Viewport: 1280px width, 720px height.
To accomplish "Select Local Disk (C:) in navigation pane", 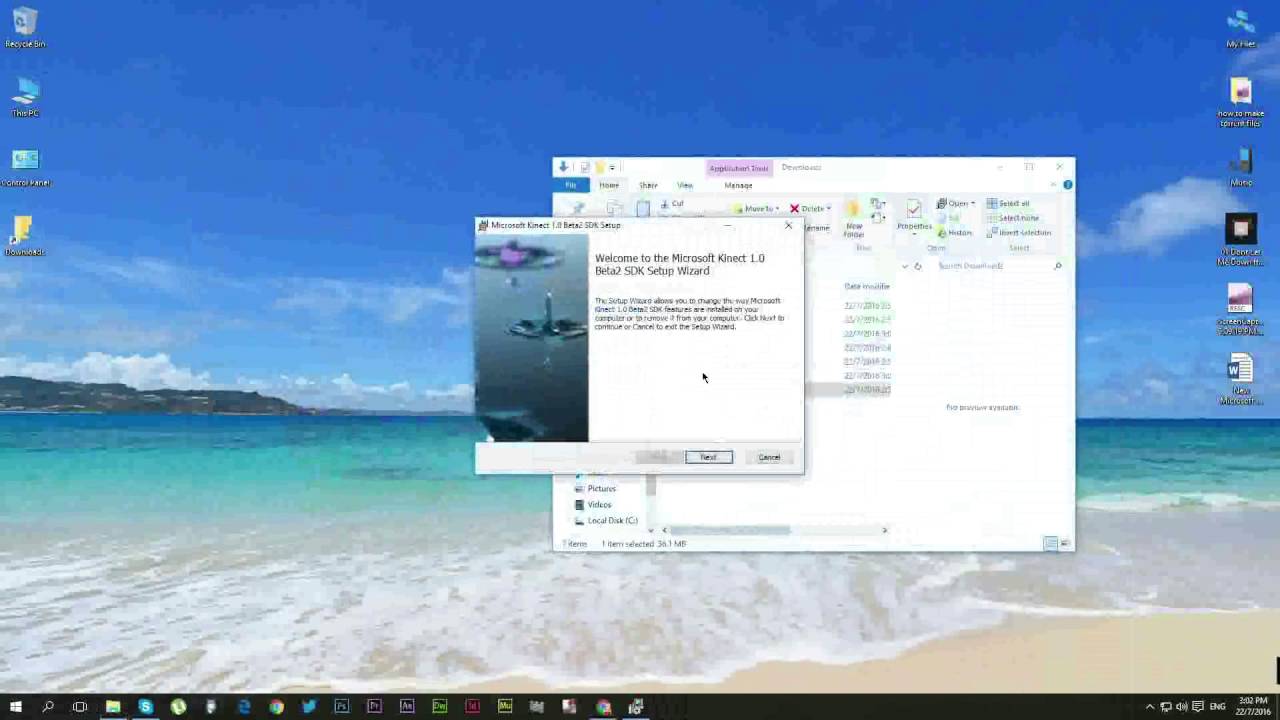I will 606,520.
